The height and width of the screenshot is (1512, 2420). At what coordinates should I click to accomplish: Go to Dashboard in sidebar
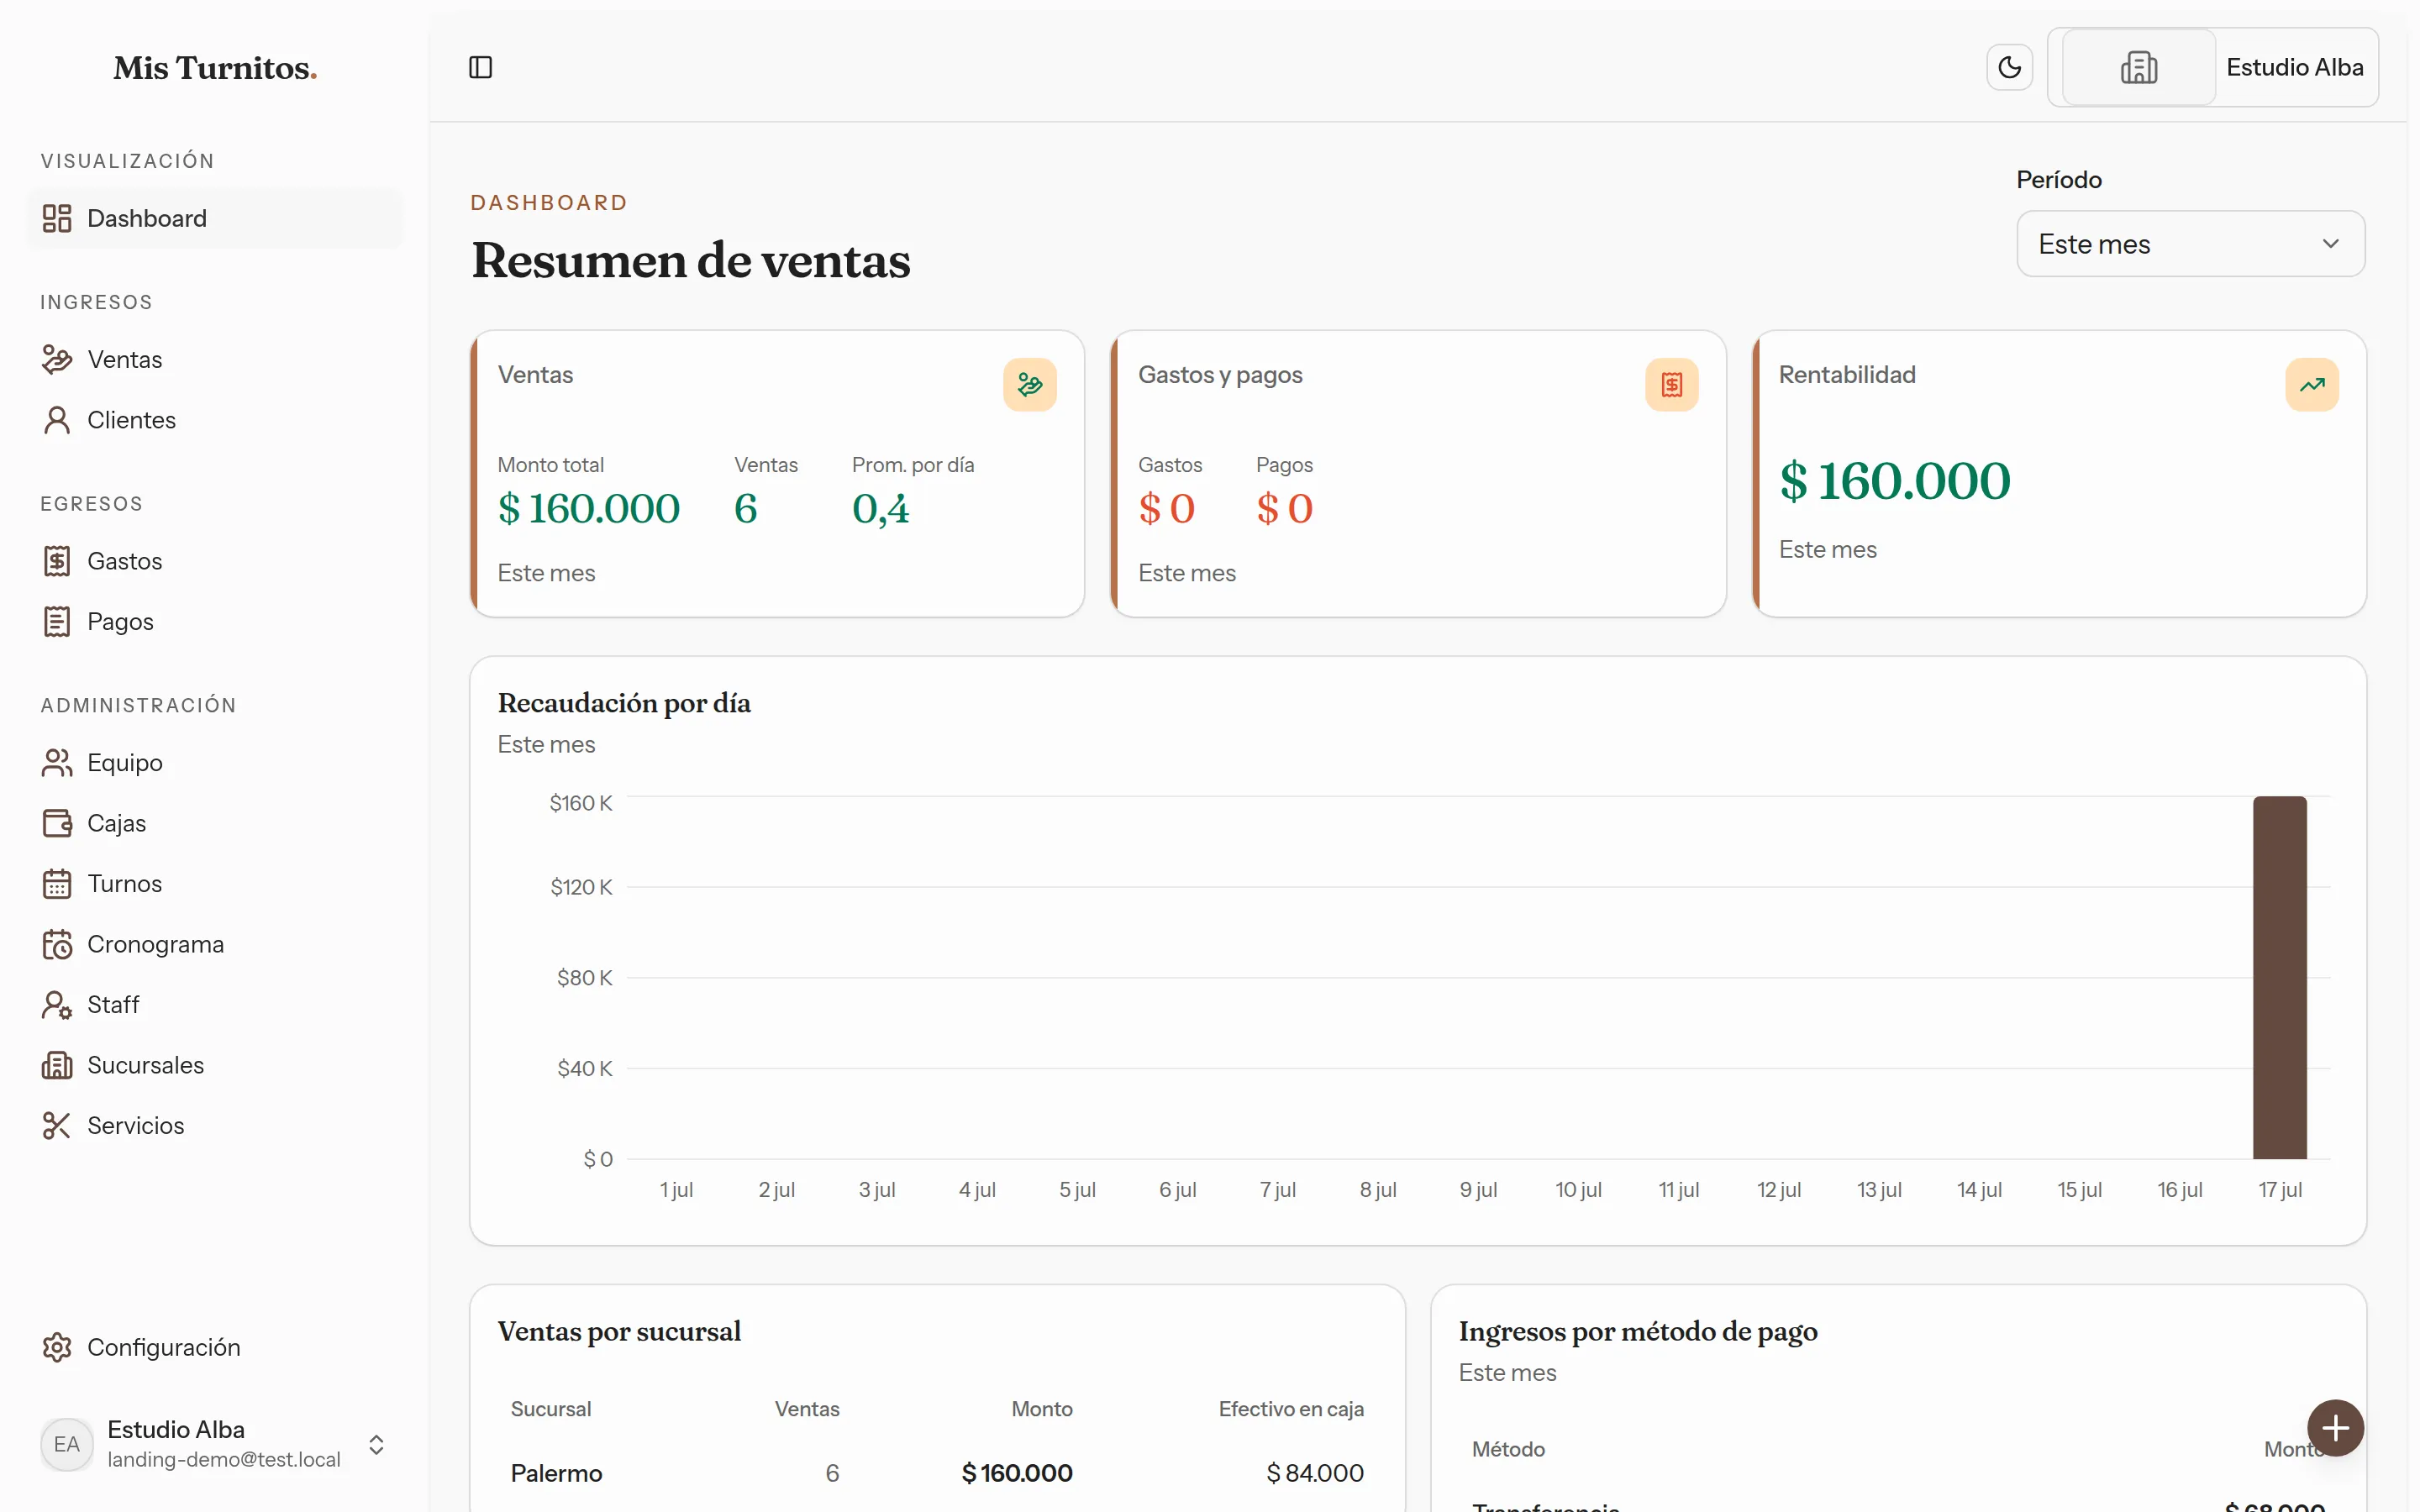point(216,218)
